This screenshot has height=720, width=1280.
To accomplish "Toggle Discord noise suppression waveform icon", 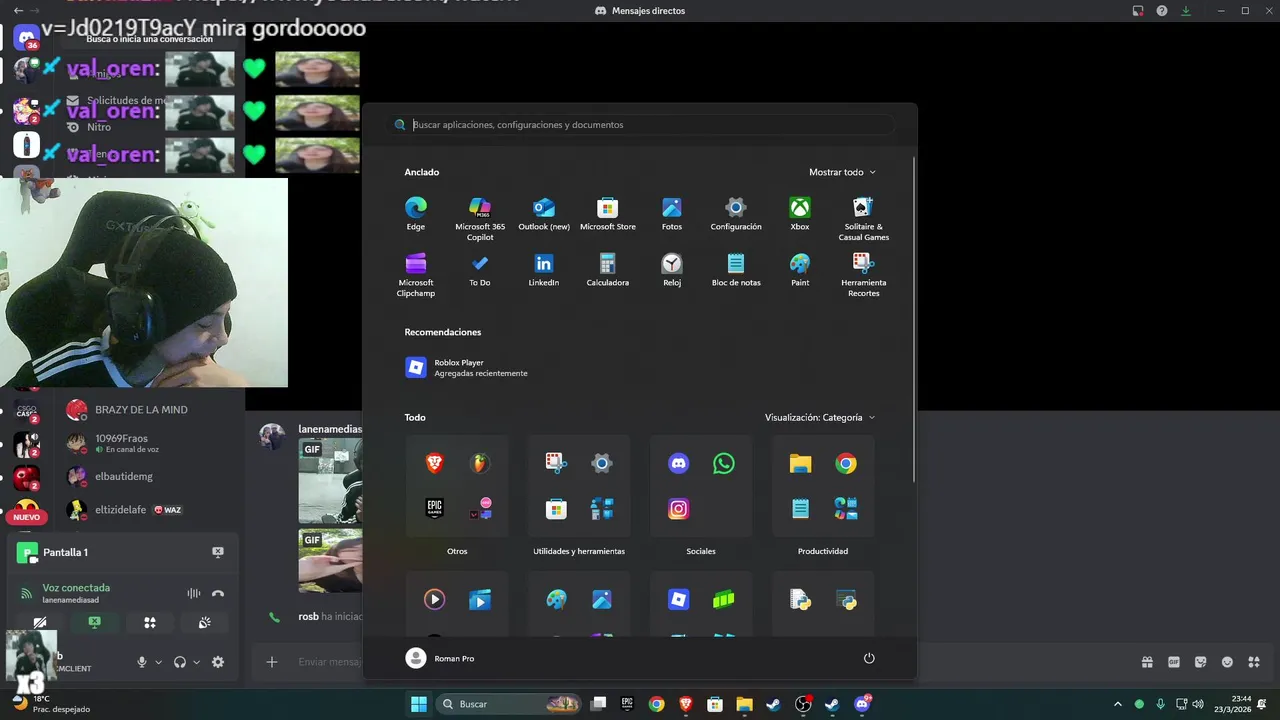I will pos(194,593).
